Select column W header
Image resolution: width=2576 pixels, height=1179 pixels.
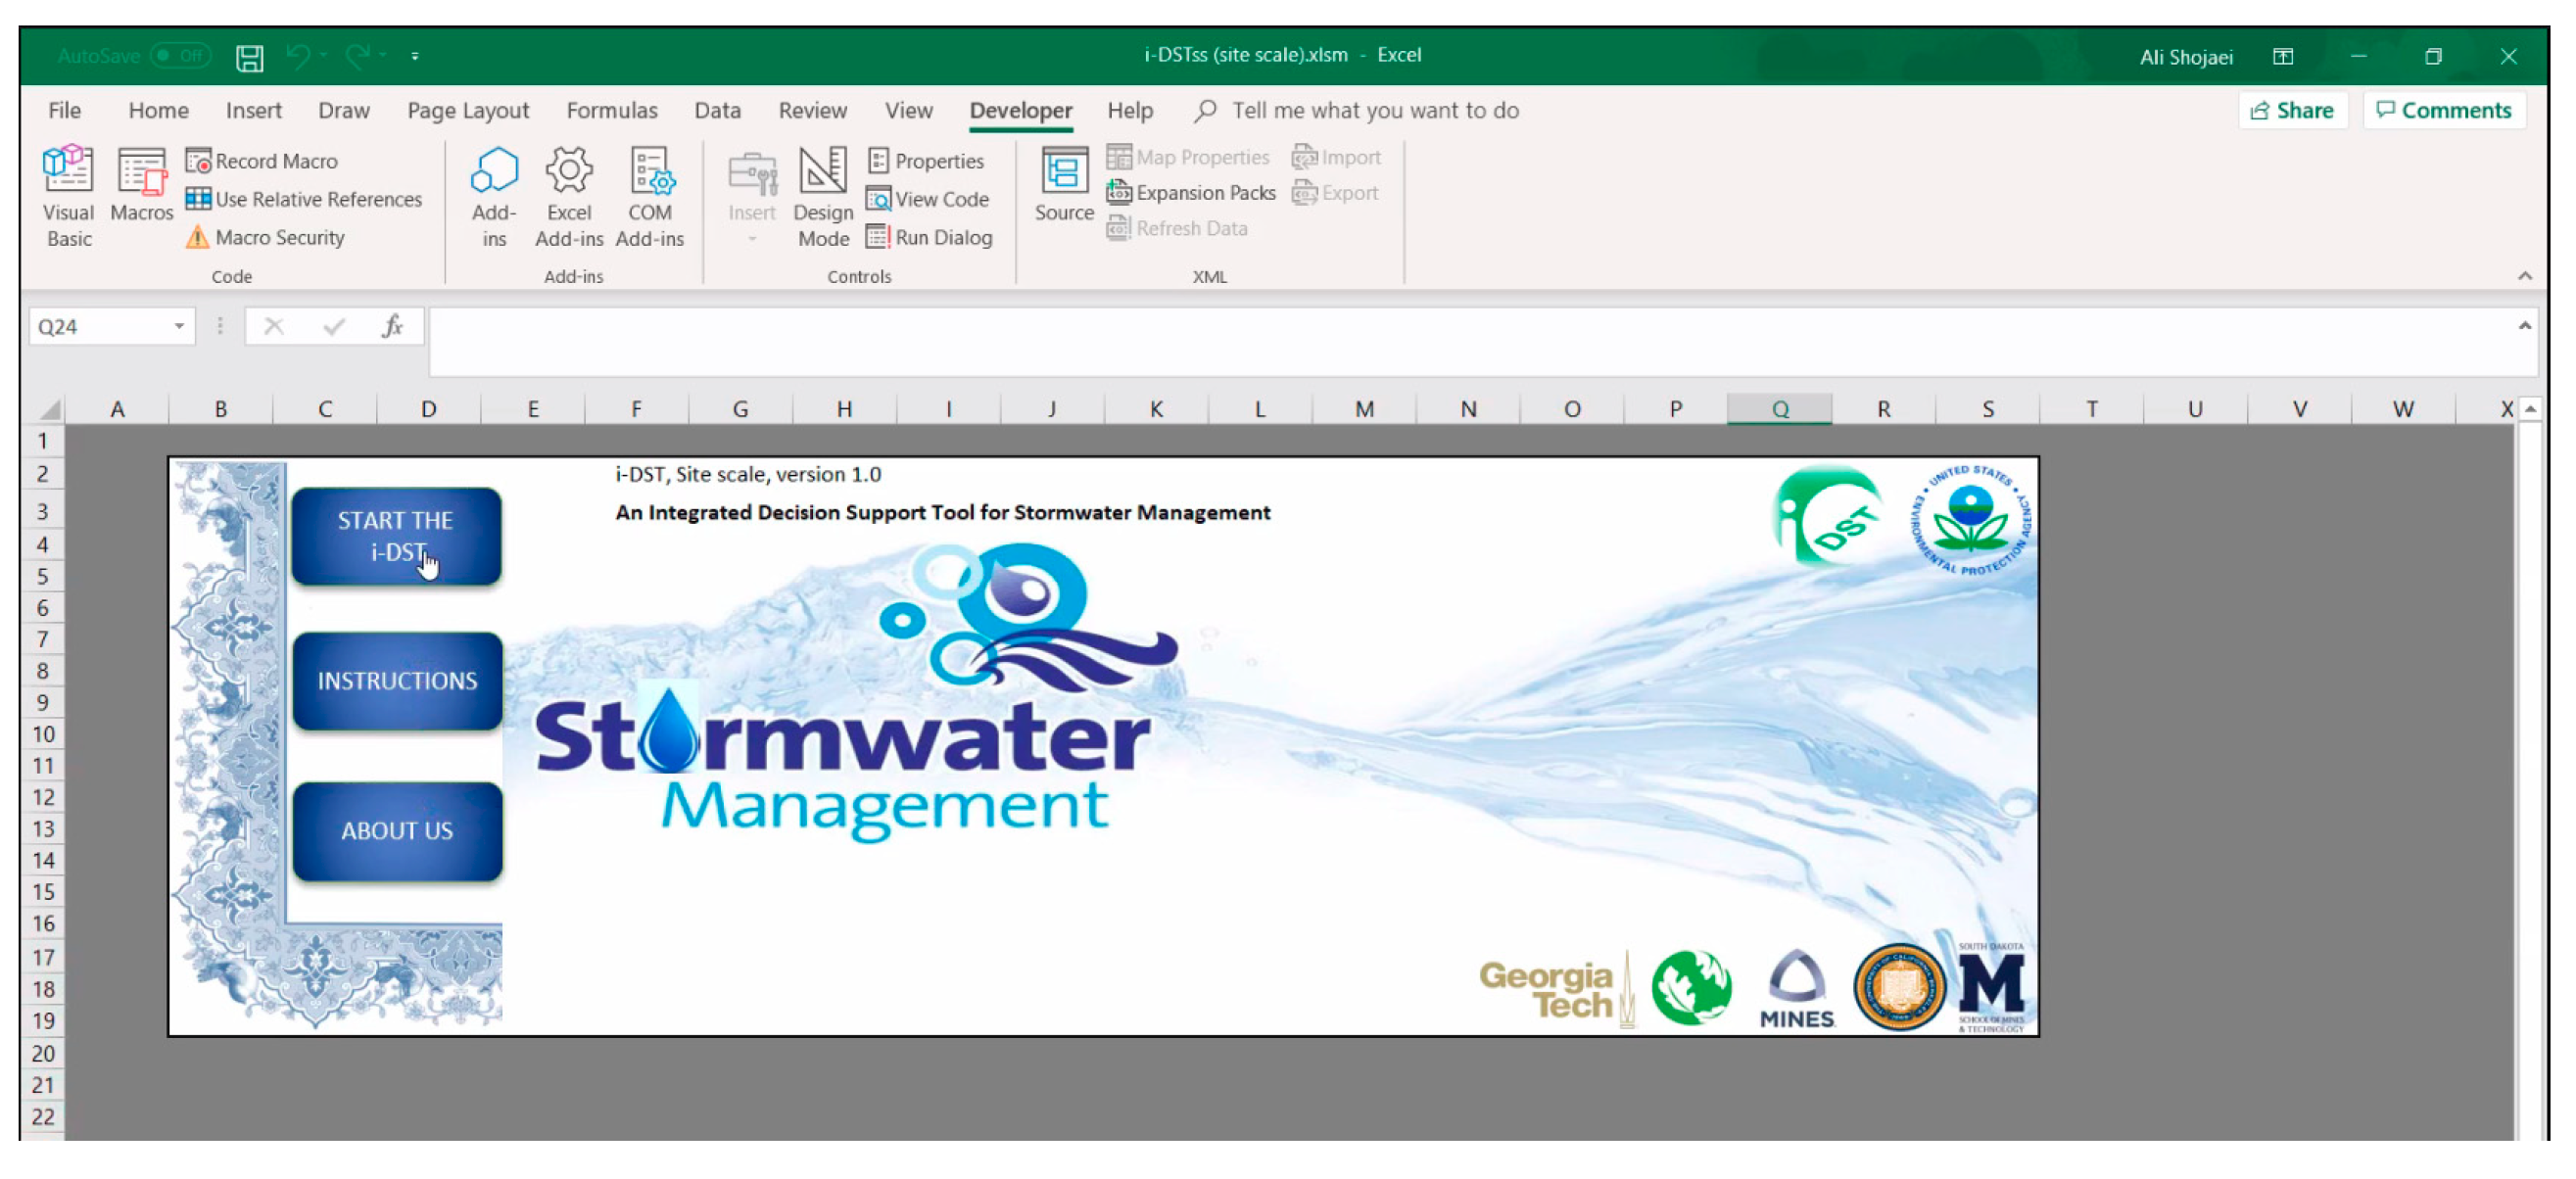[x=2403, y=409]
